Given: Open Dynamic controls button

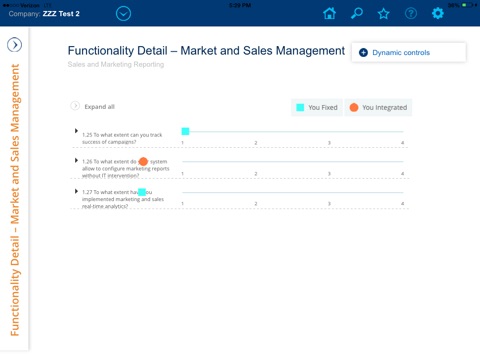Looking at the screenshot, I should coord(409,52).
